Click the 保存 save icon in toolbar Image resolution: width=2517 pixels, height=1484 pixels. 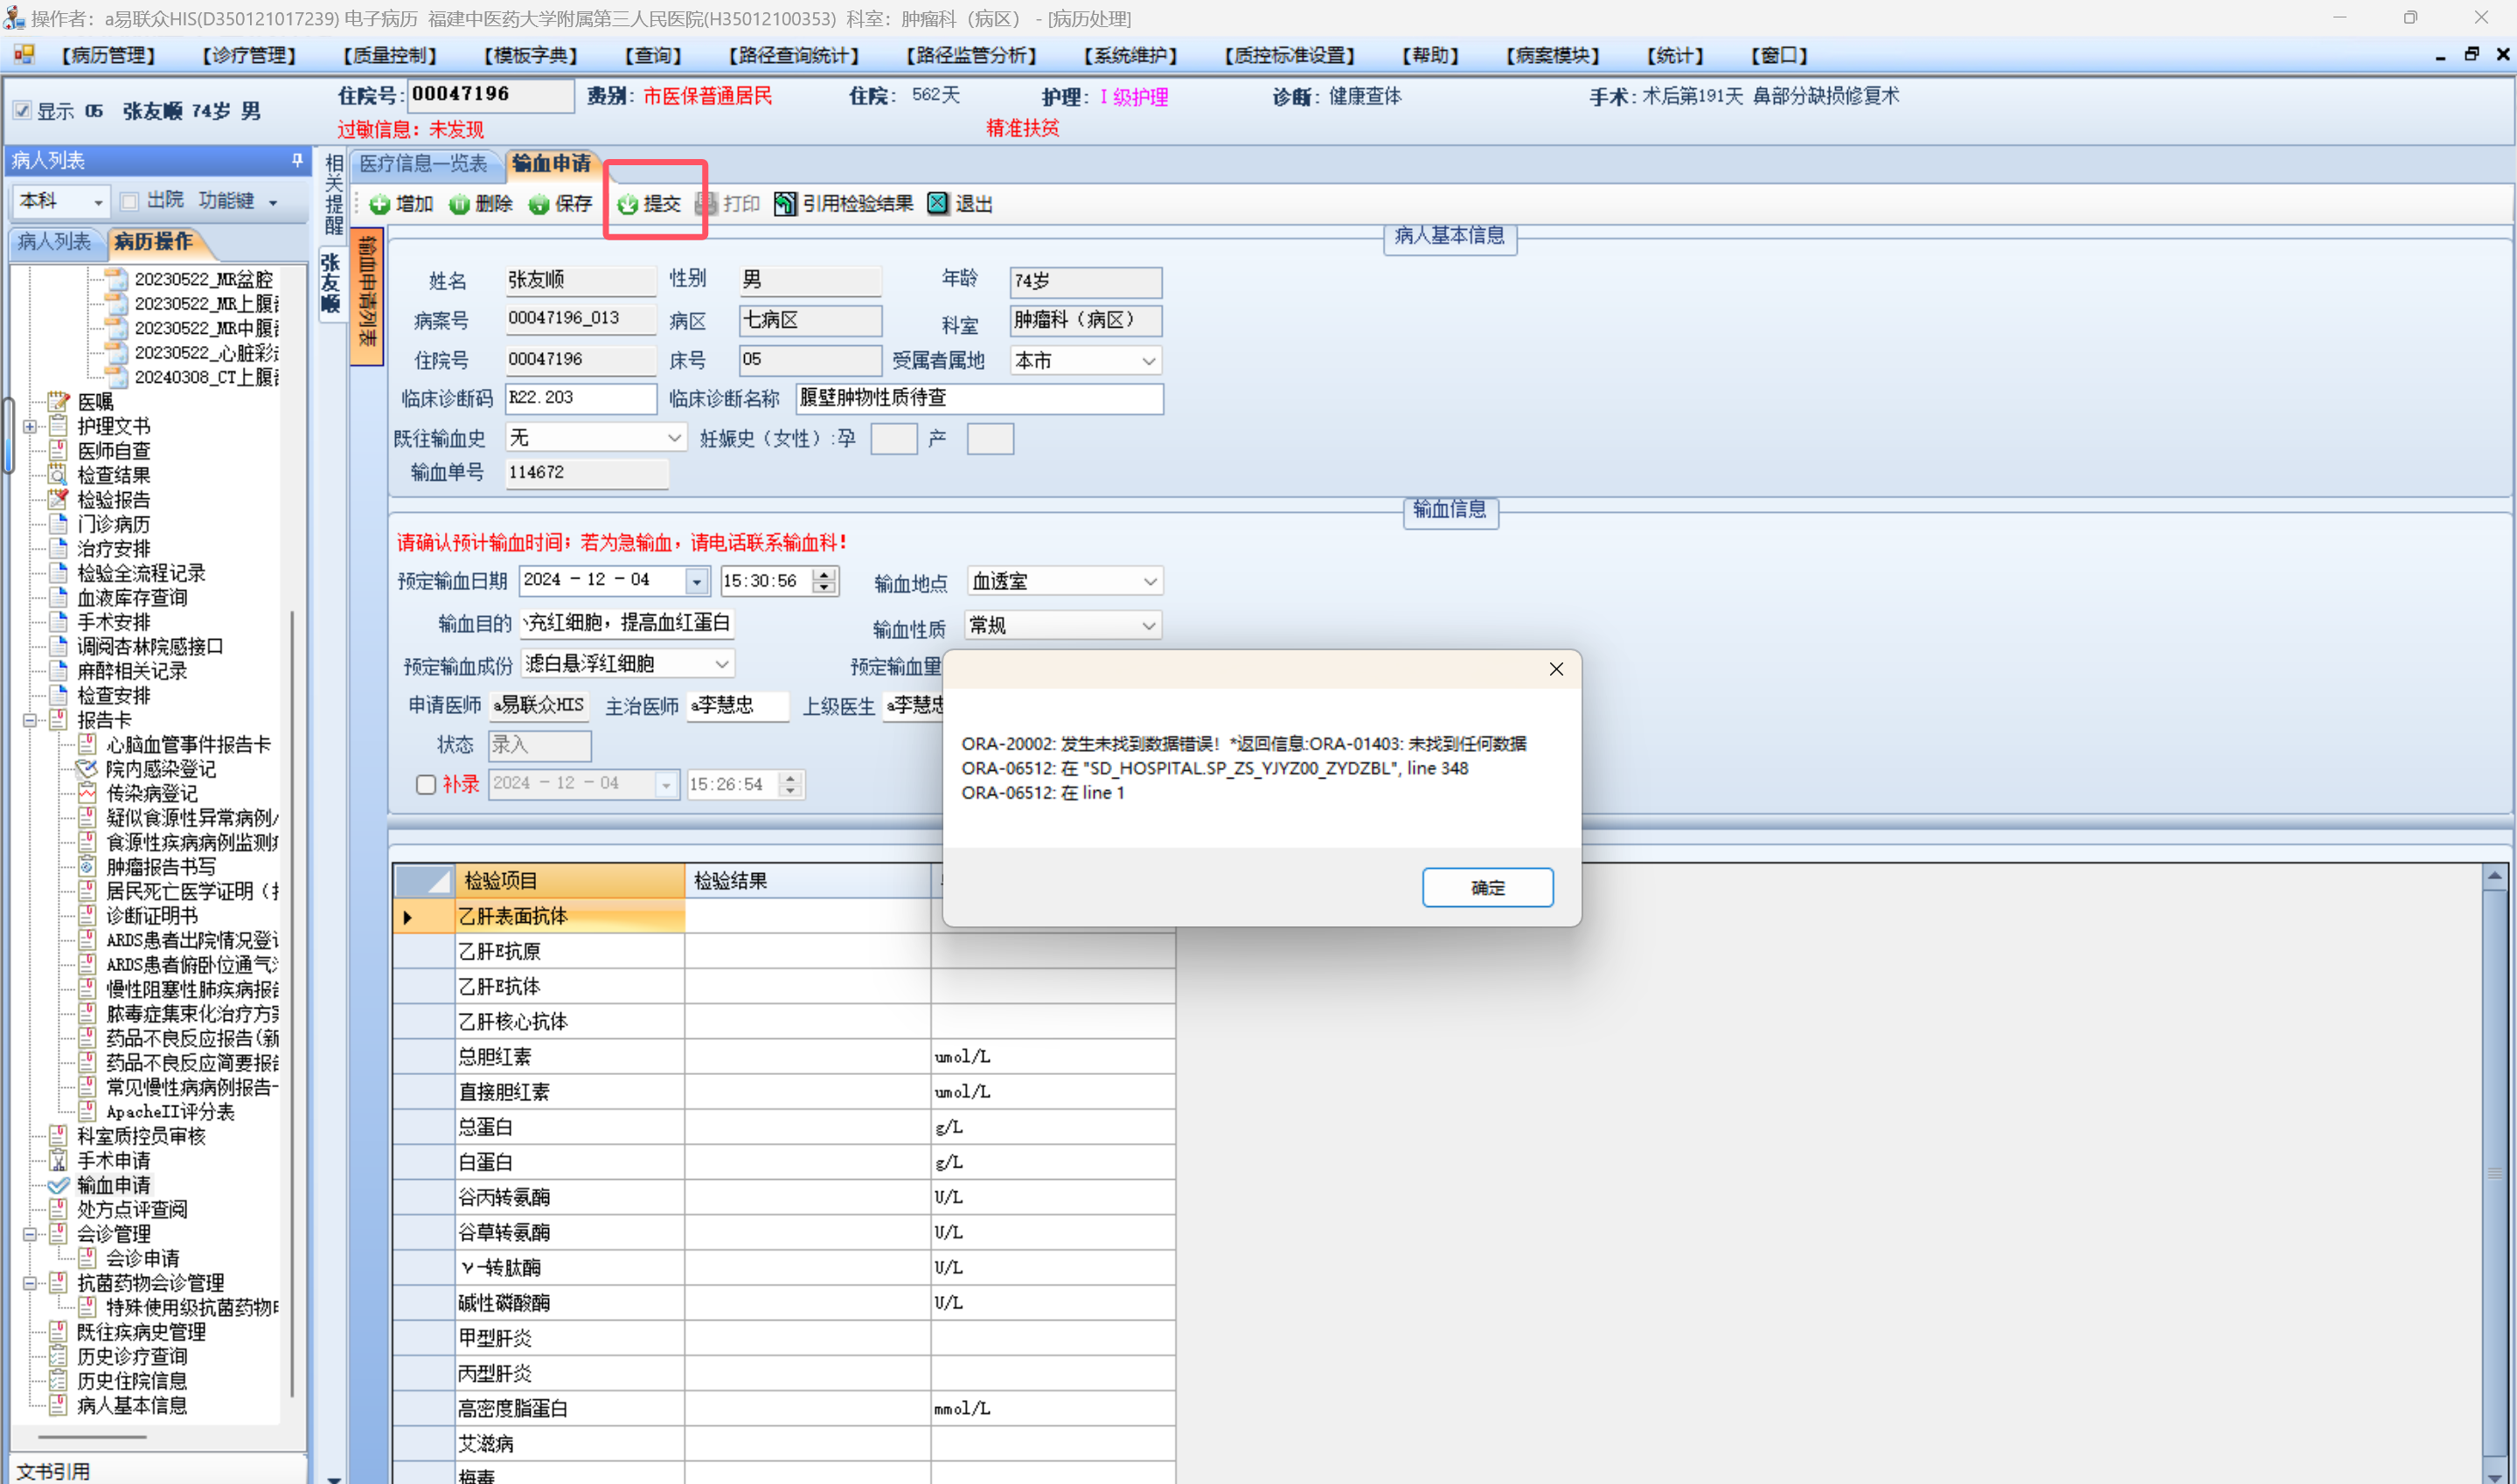(x=539, y=204)
